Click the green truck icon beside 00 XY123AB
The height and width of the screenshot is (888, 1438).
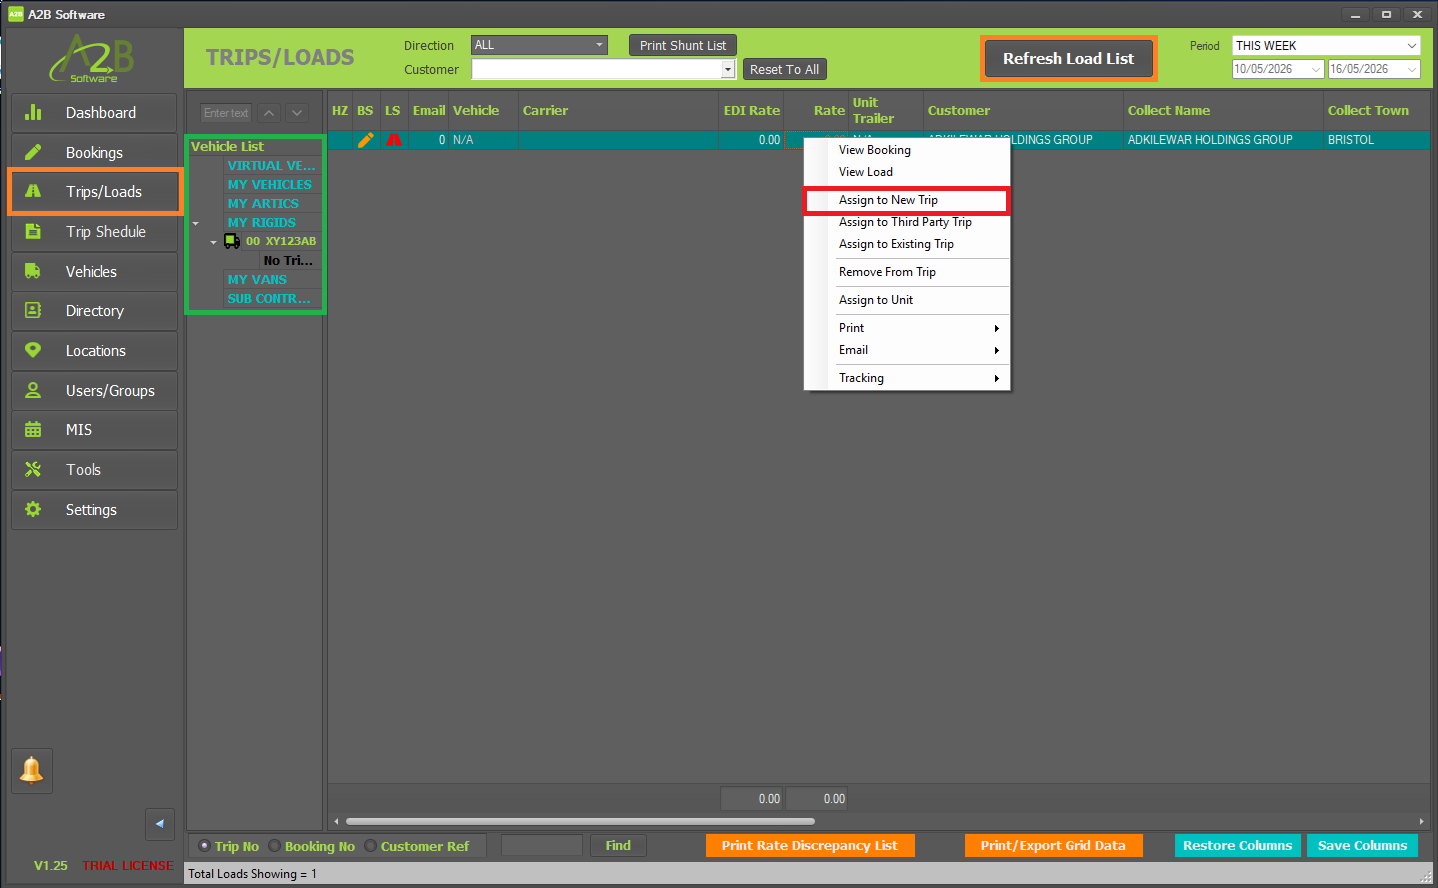tap(232, 241)
